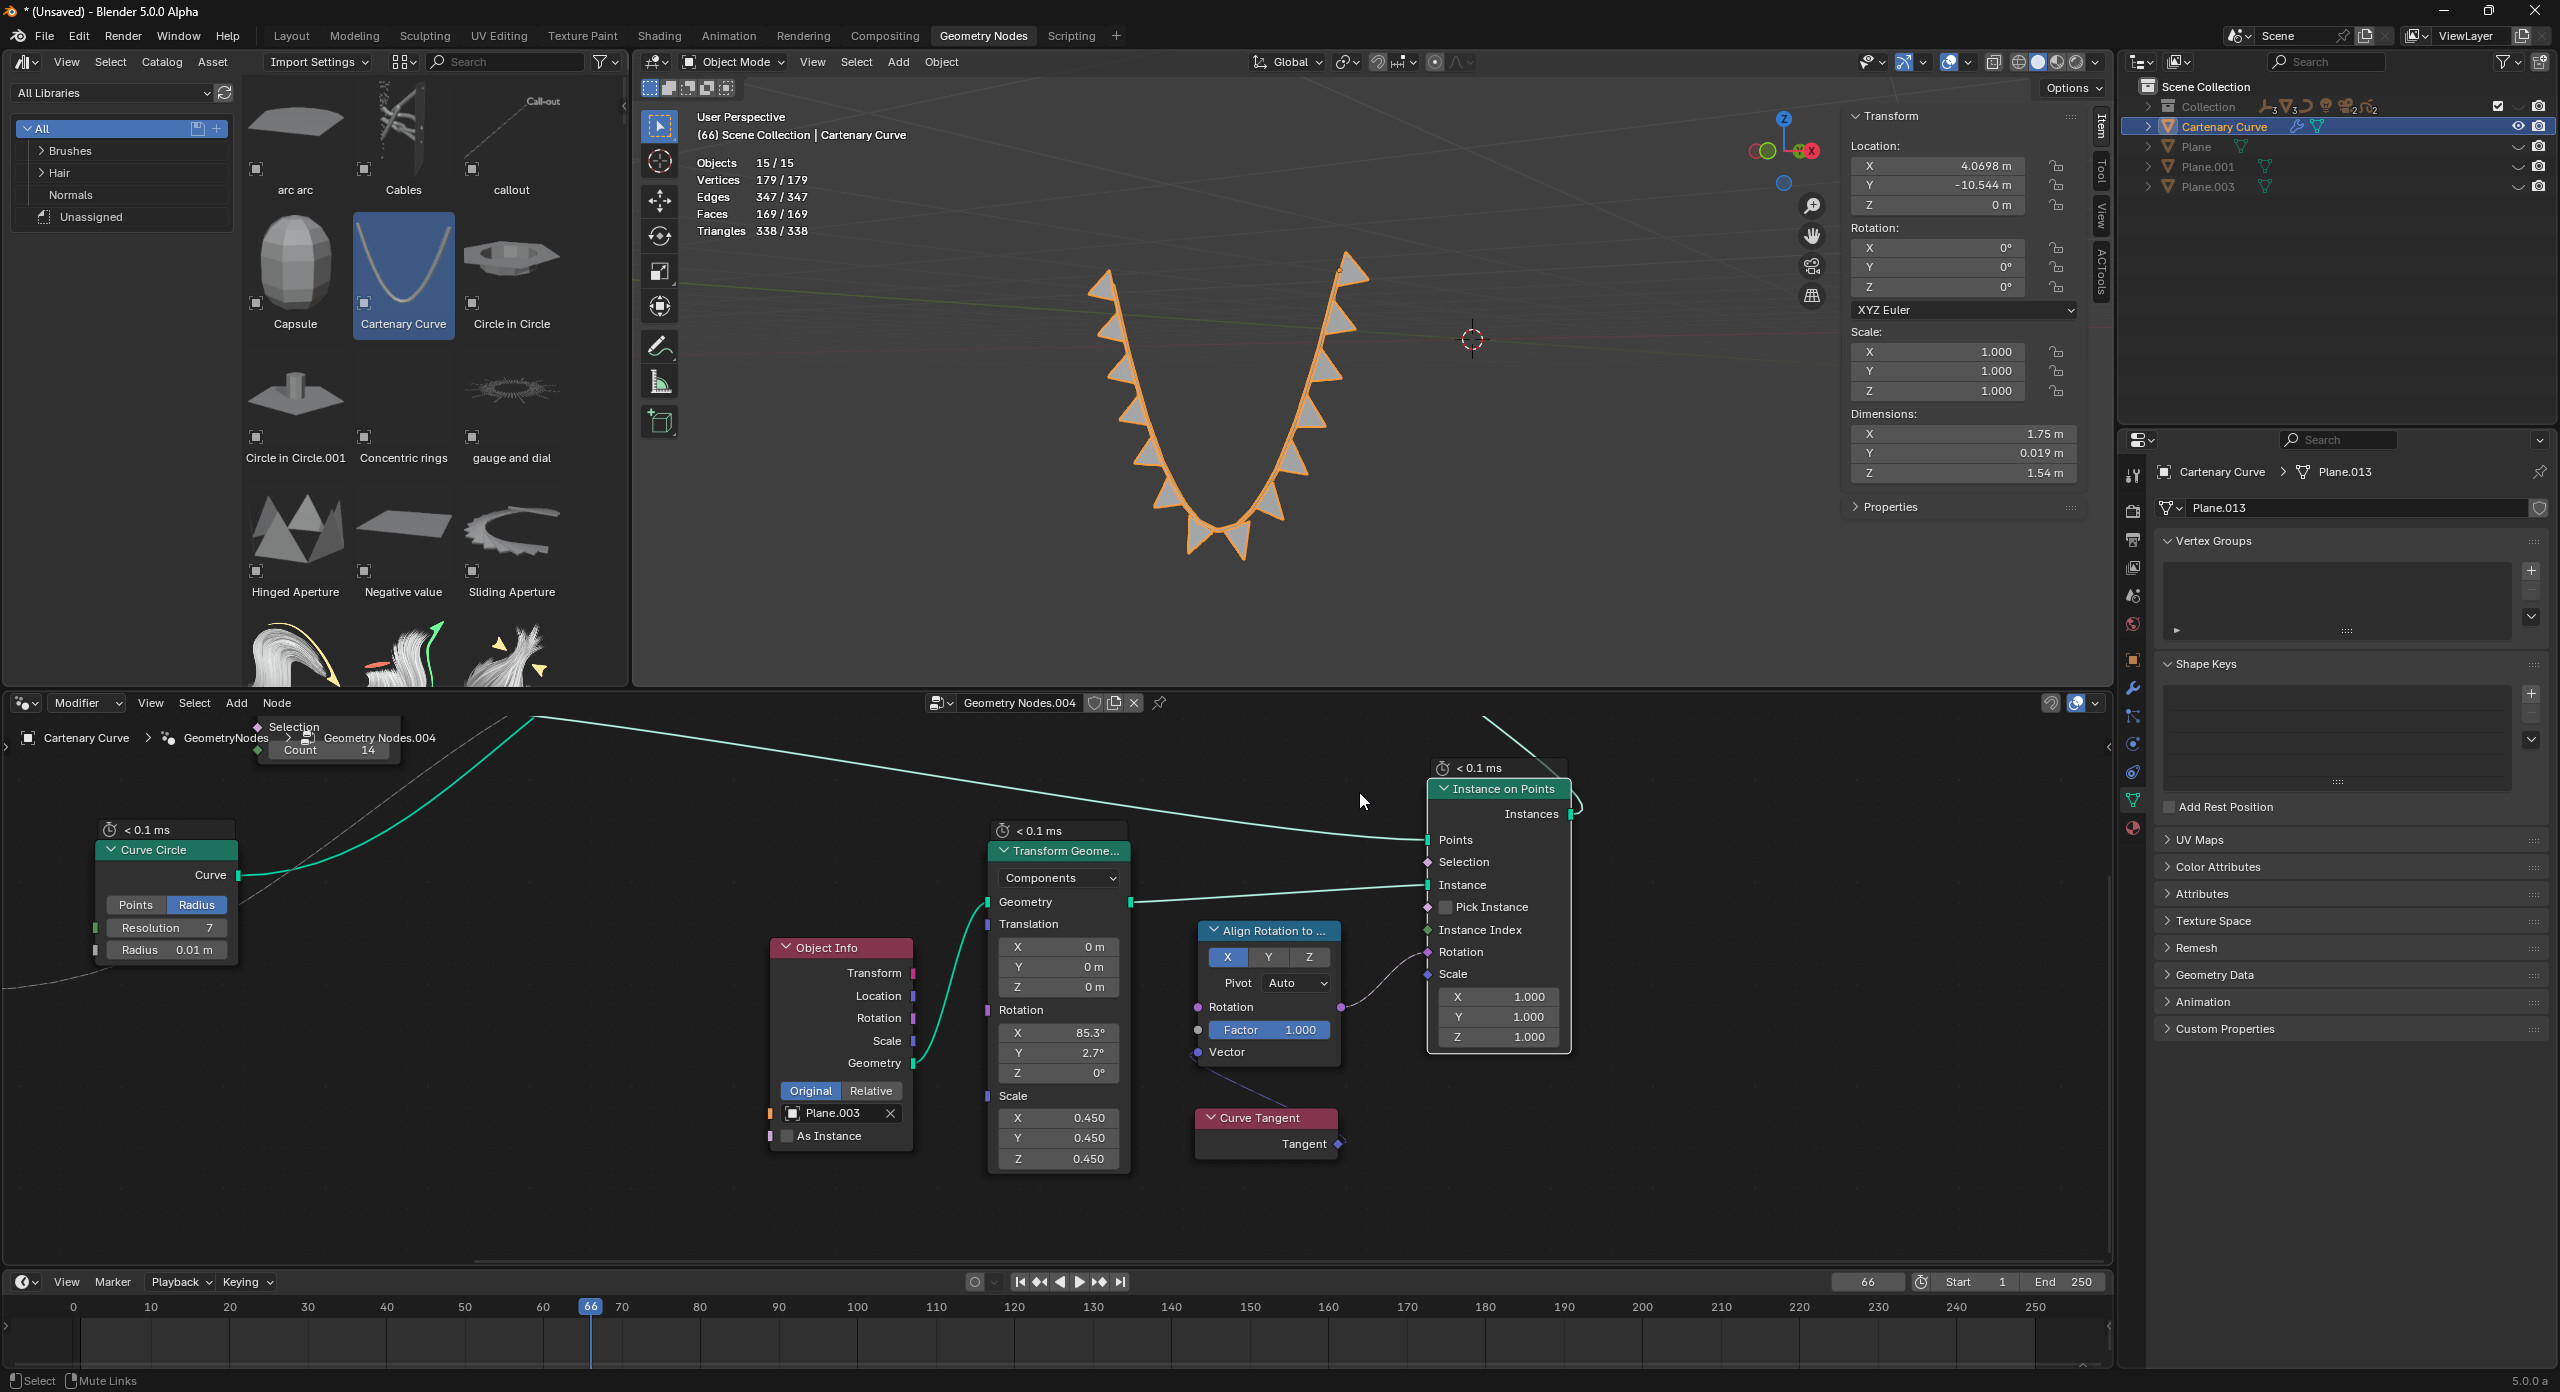
Task: Select Relative in Object Info node
Action: click(871, 1091)
